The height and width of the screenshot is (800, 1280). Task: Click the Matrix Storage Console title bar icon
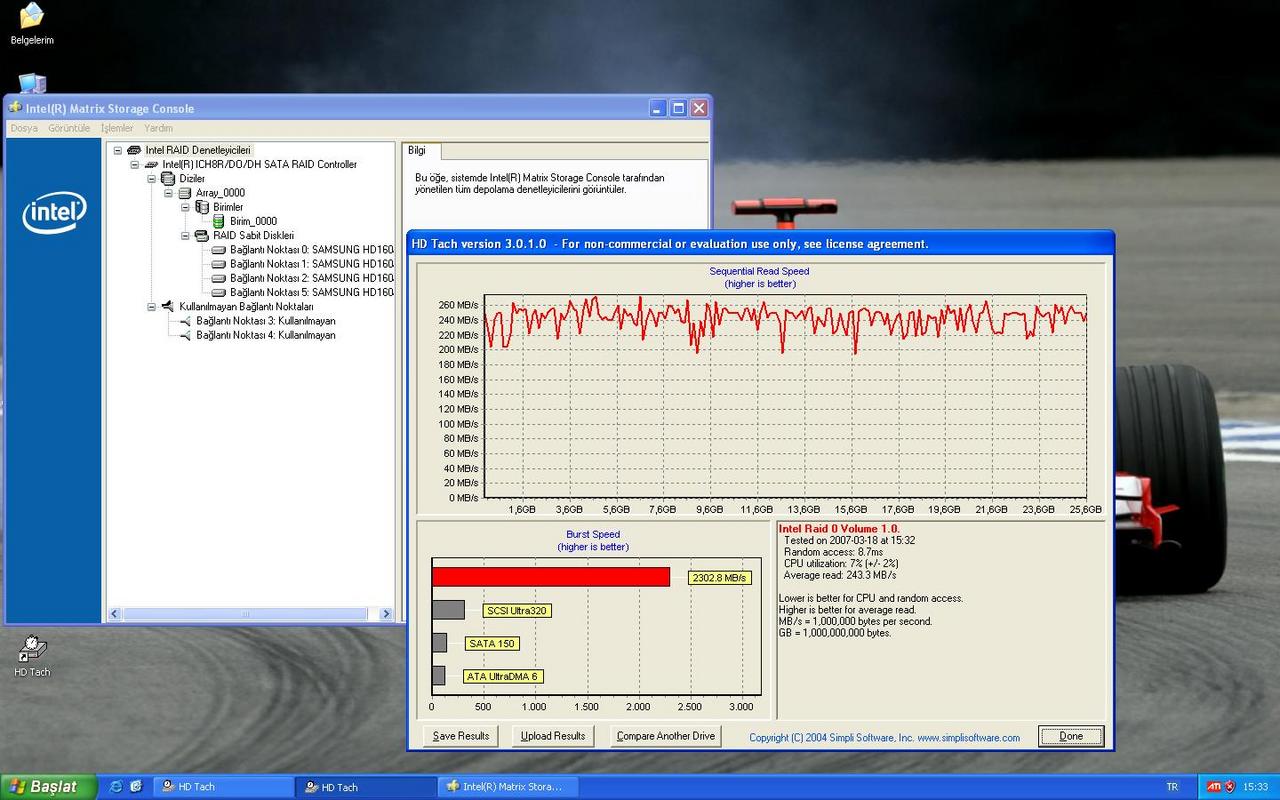[x=15, y=108]
